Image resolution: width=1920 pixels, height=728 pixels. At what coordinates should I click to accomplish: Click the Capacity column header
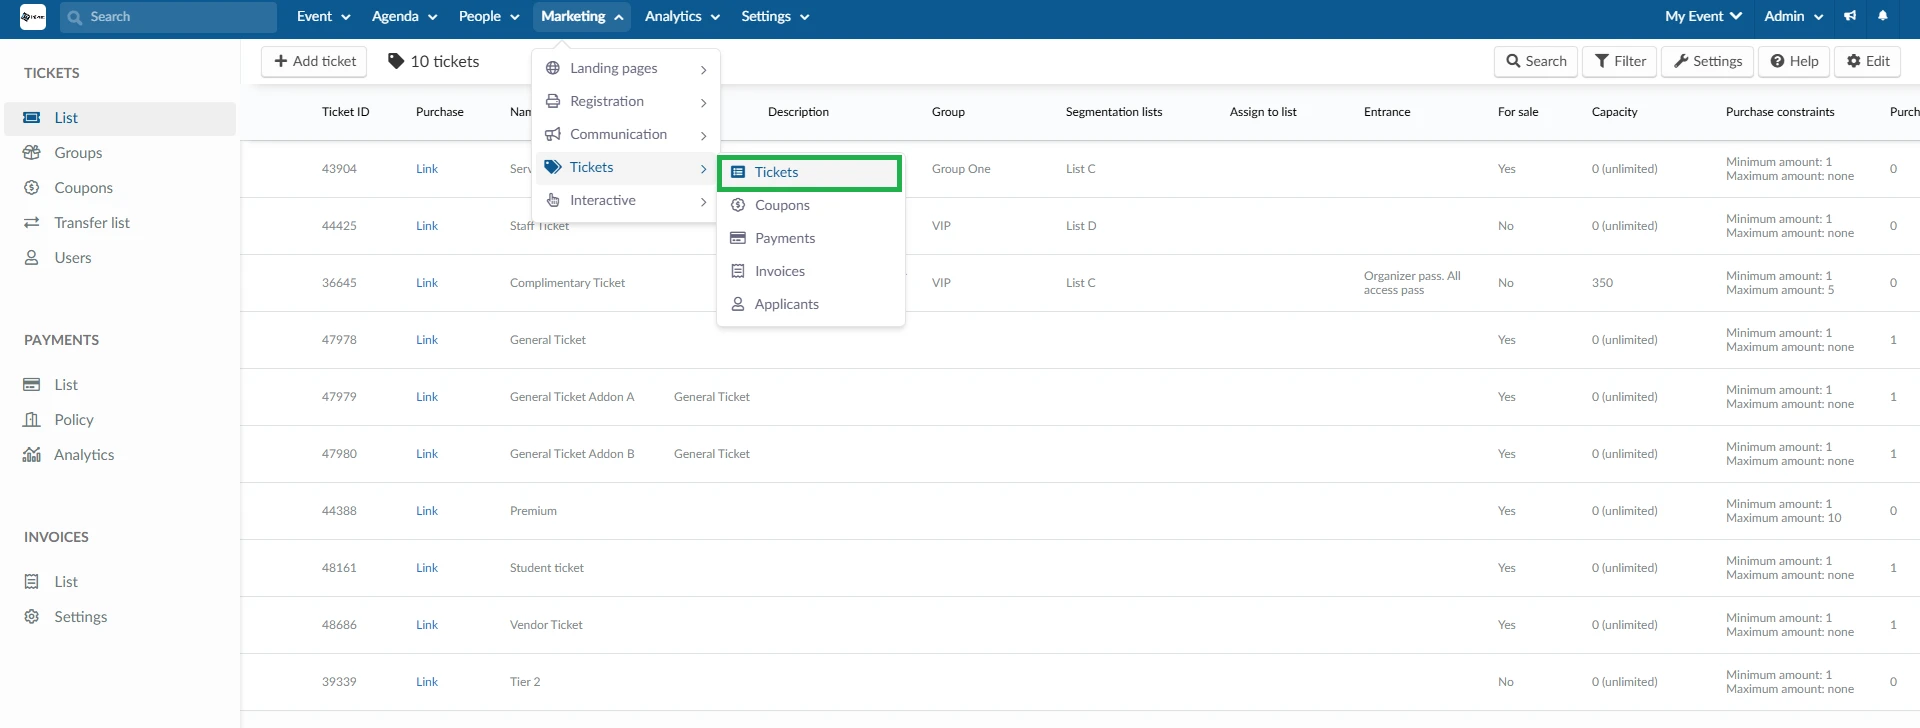1614,112
